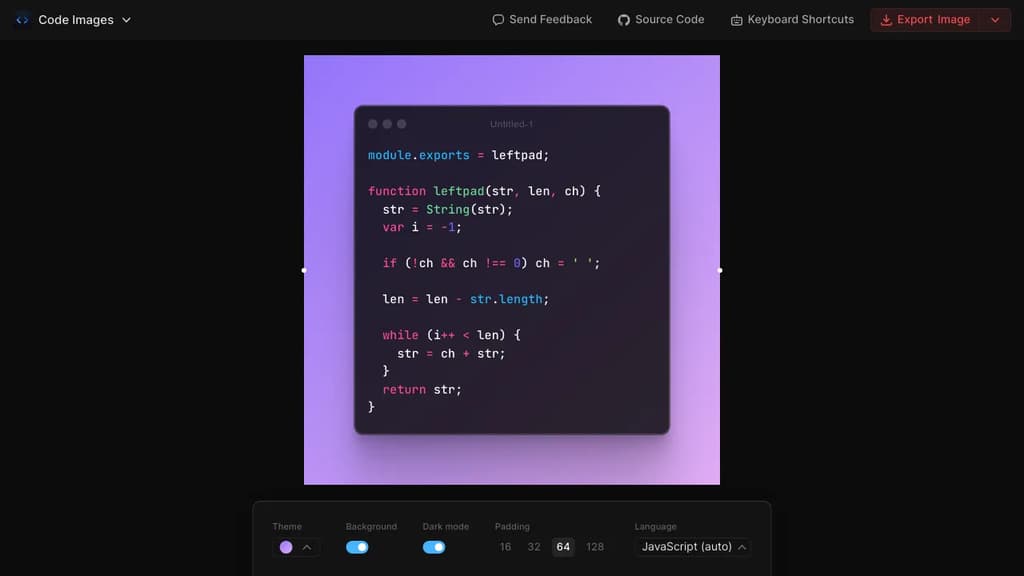The width and height of the screenshot is (1024, 576).
Task: Select padding value 128
Action: tap(595, 547)
